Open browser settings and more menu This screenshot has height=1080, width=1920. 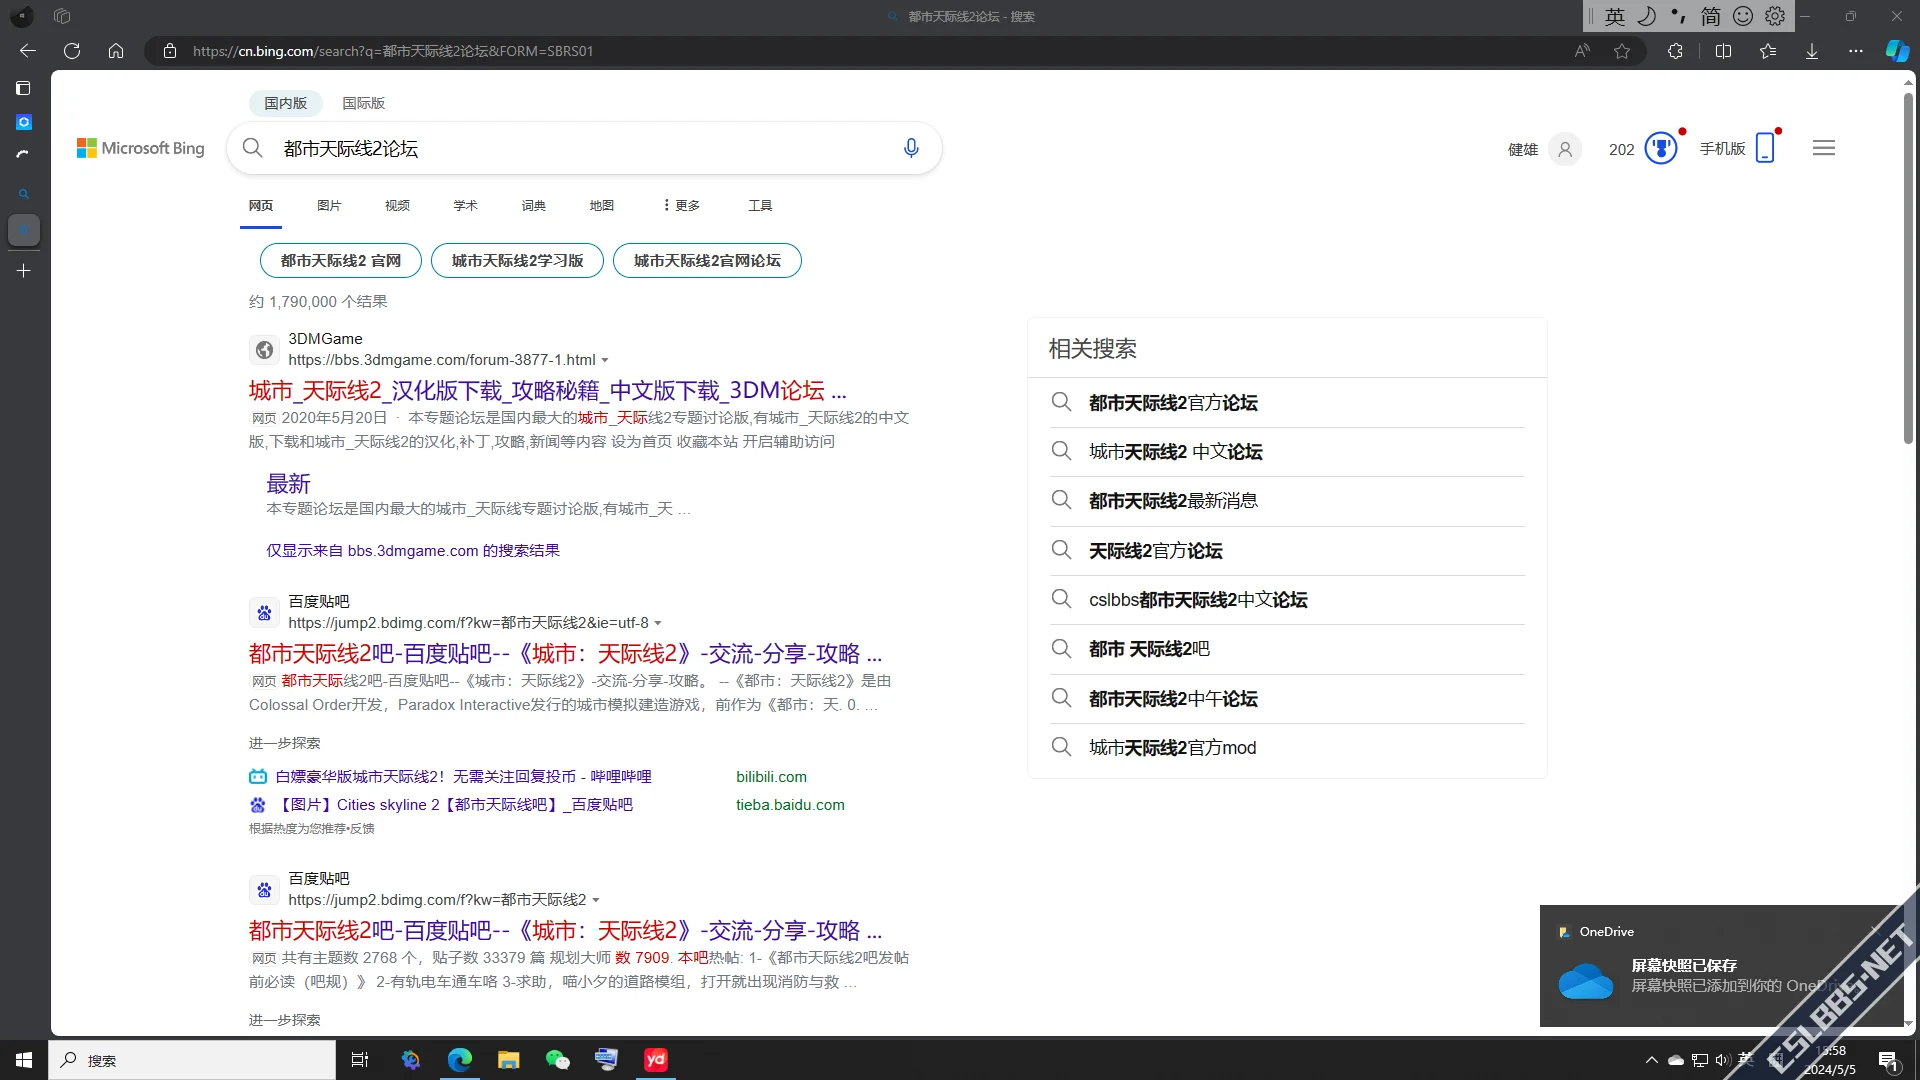pos(1856,51)
